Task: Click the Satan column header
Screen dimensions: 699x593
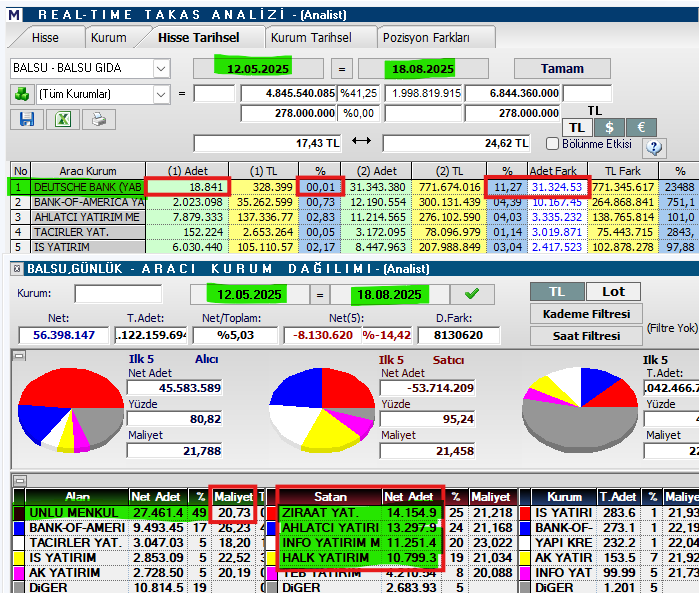Action: tap(330, 496)
